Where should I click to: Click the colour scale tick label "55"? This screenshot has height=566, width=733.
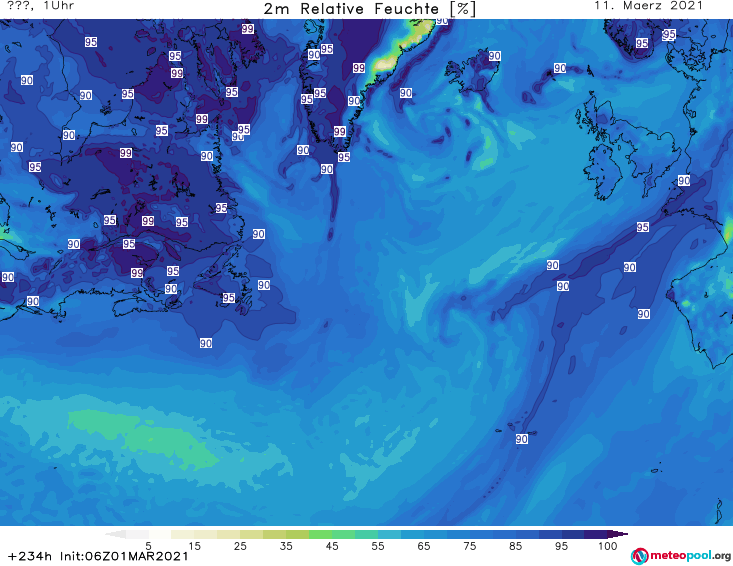[x=377, y=546]
